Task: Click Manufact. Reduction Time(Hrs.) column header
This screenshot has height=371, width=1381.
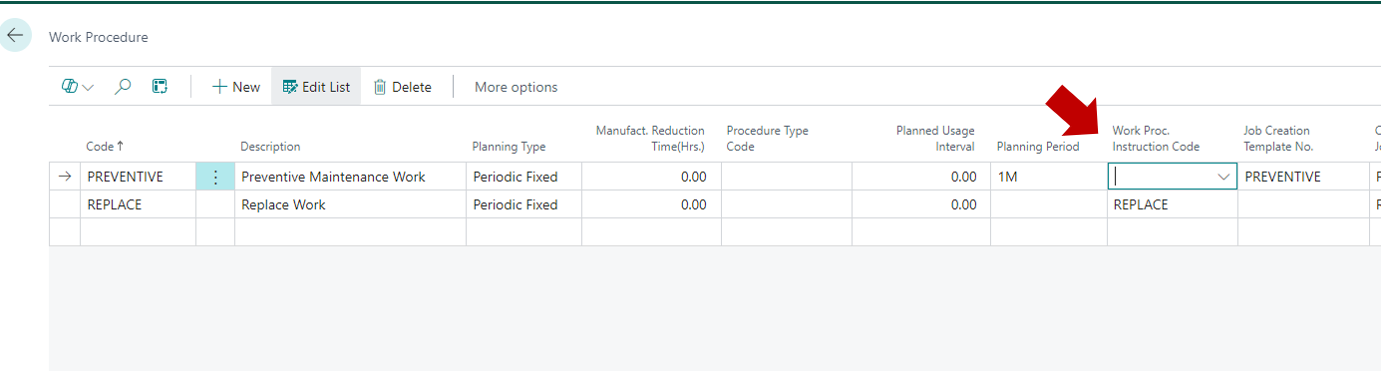Action: click(x=650, y=138)
